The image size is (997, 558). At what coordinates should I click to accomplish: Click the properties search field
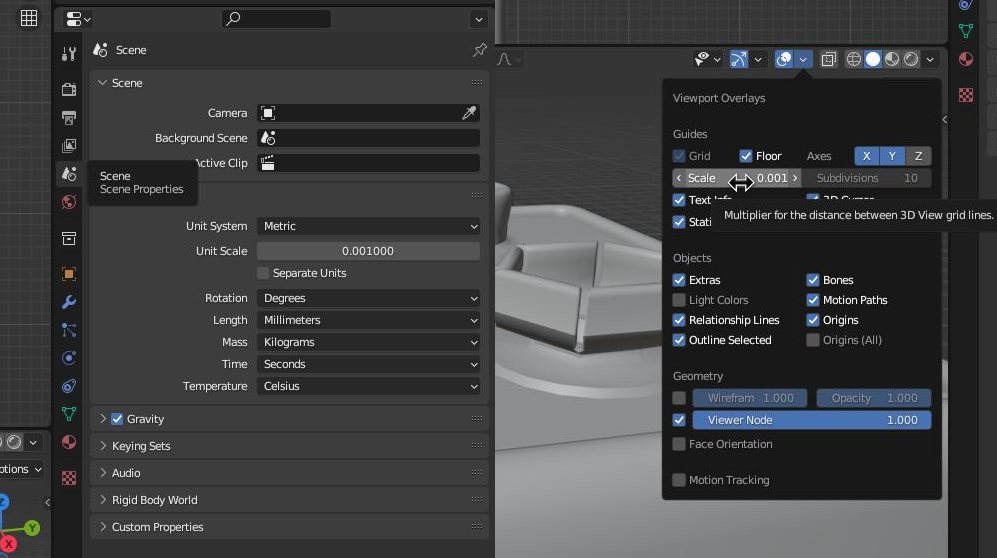click(276, 19)
